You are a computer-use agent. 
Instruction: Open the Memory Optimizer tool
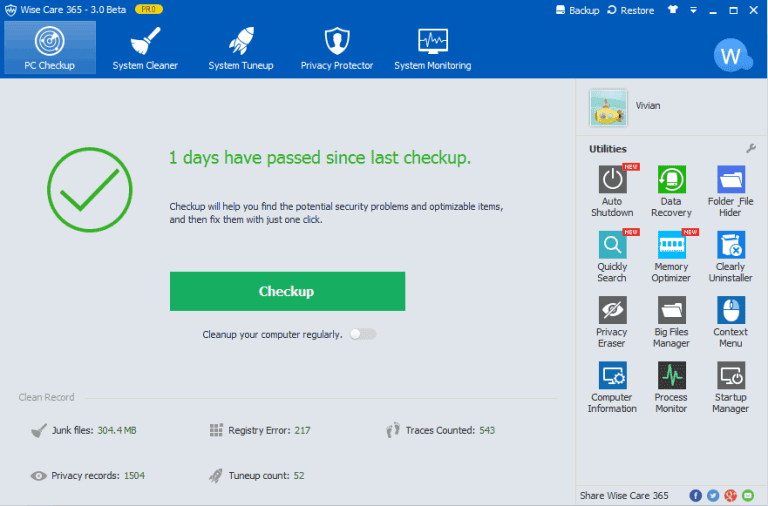pos(671,256)
